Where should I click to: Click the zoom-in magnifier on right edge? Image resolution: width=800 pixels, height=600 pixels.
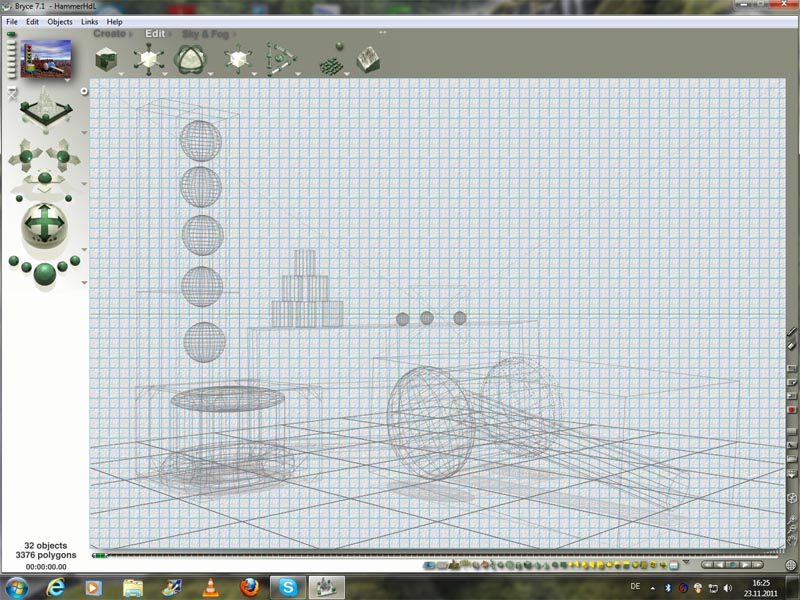792,519
